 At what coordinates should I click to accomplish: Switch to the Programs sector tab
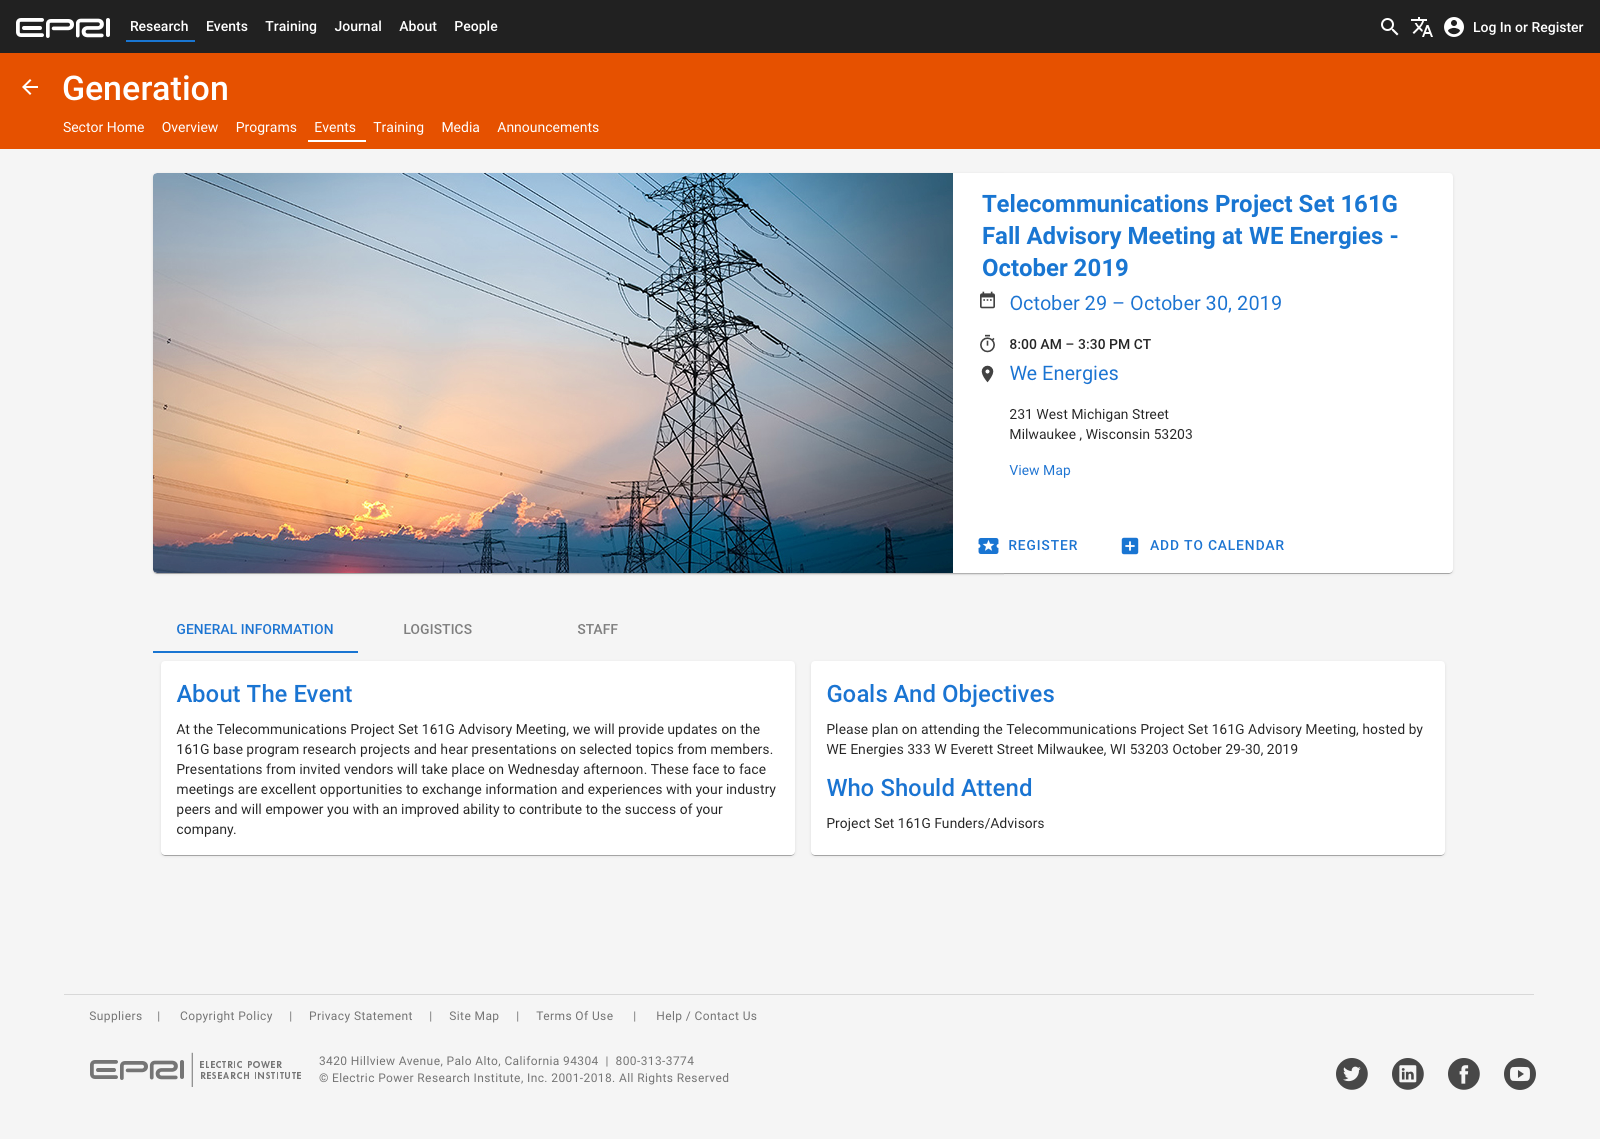(x=266, y=128)
